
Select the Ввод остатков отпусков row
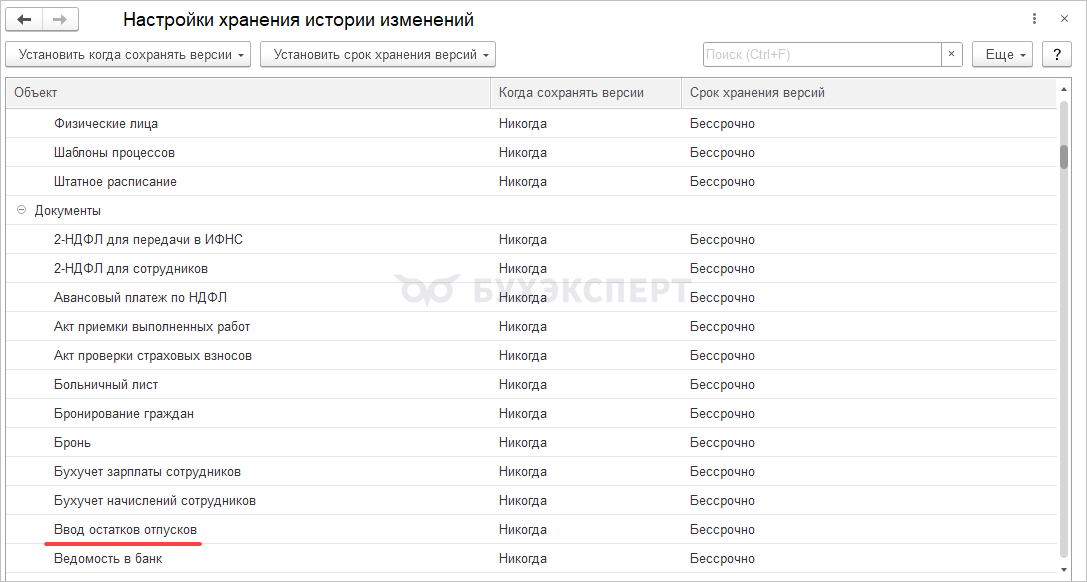(532, 529)
